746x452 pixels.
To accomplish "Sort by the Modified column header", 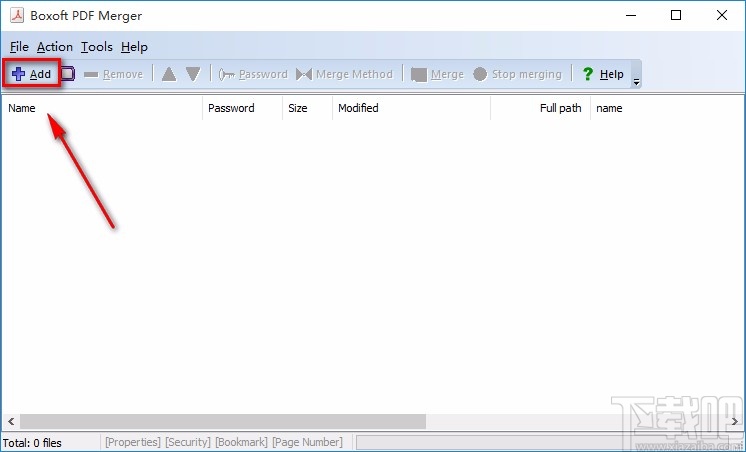I will [x=411, y=108].
